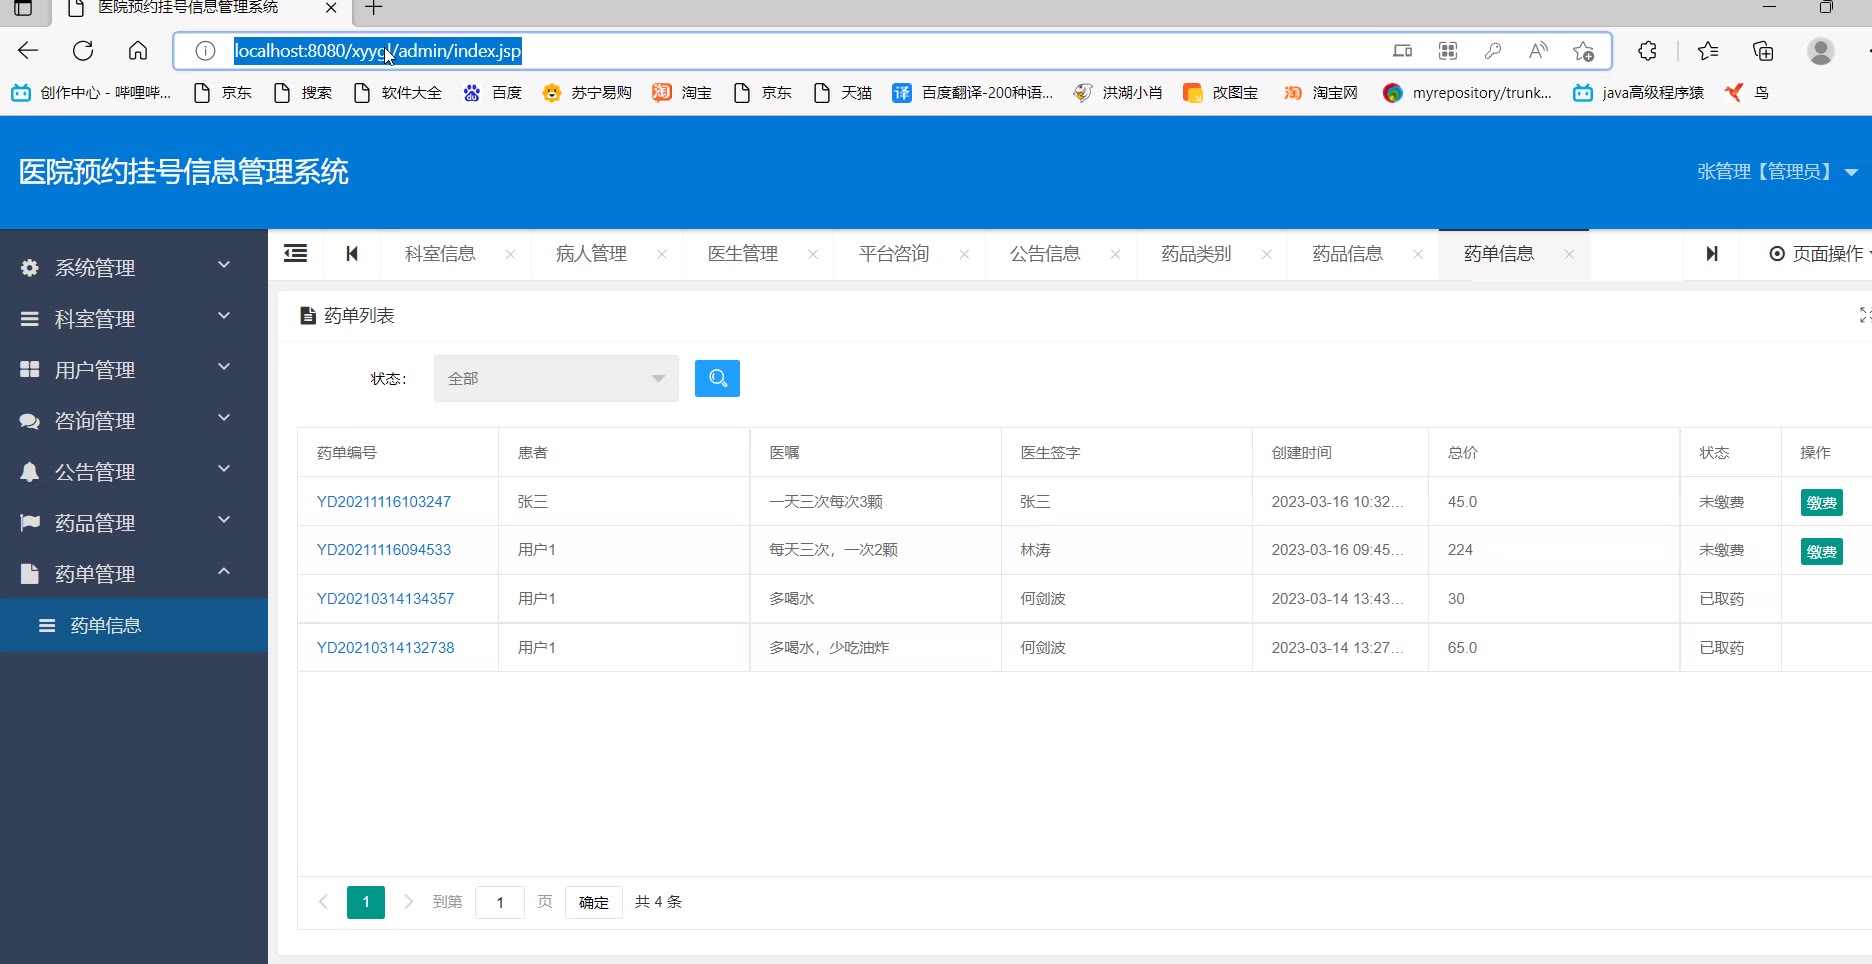
Task: Open the 状态 filter dropdown
Action: click(556, 378)
